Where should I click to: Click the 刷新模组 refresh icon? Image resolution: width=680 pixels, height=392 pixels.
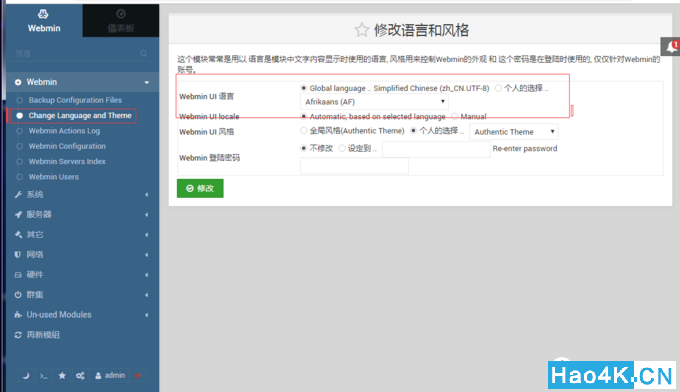pyautogui.click(x=18, y=335)
